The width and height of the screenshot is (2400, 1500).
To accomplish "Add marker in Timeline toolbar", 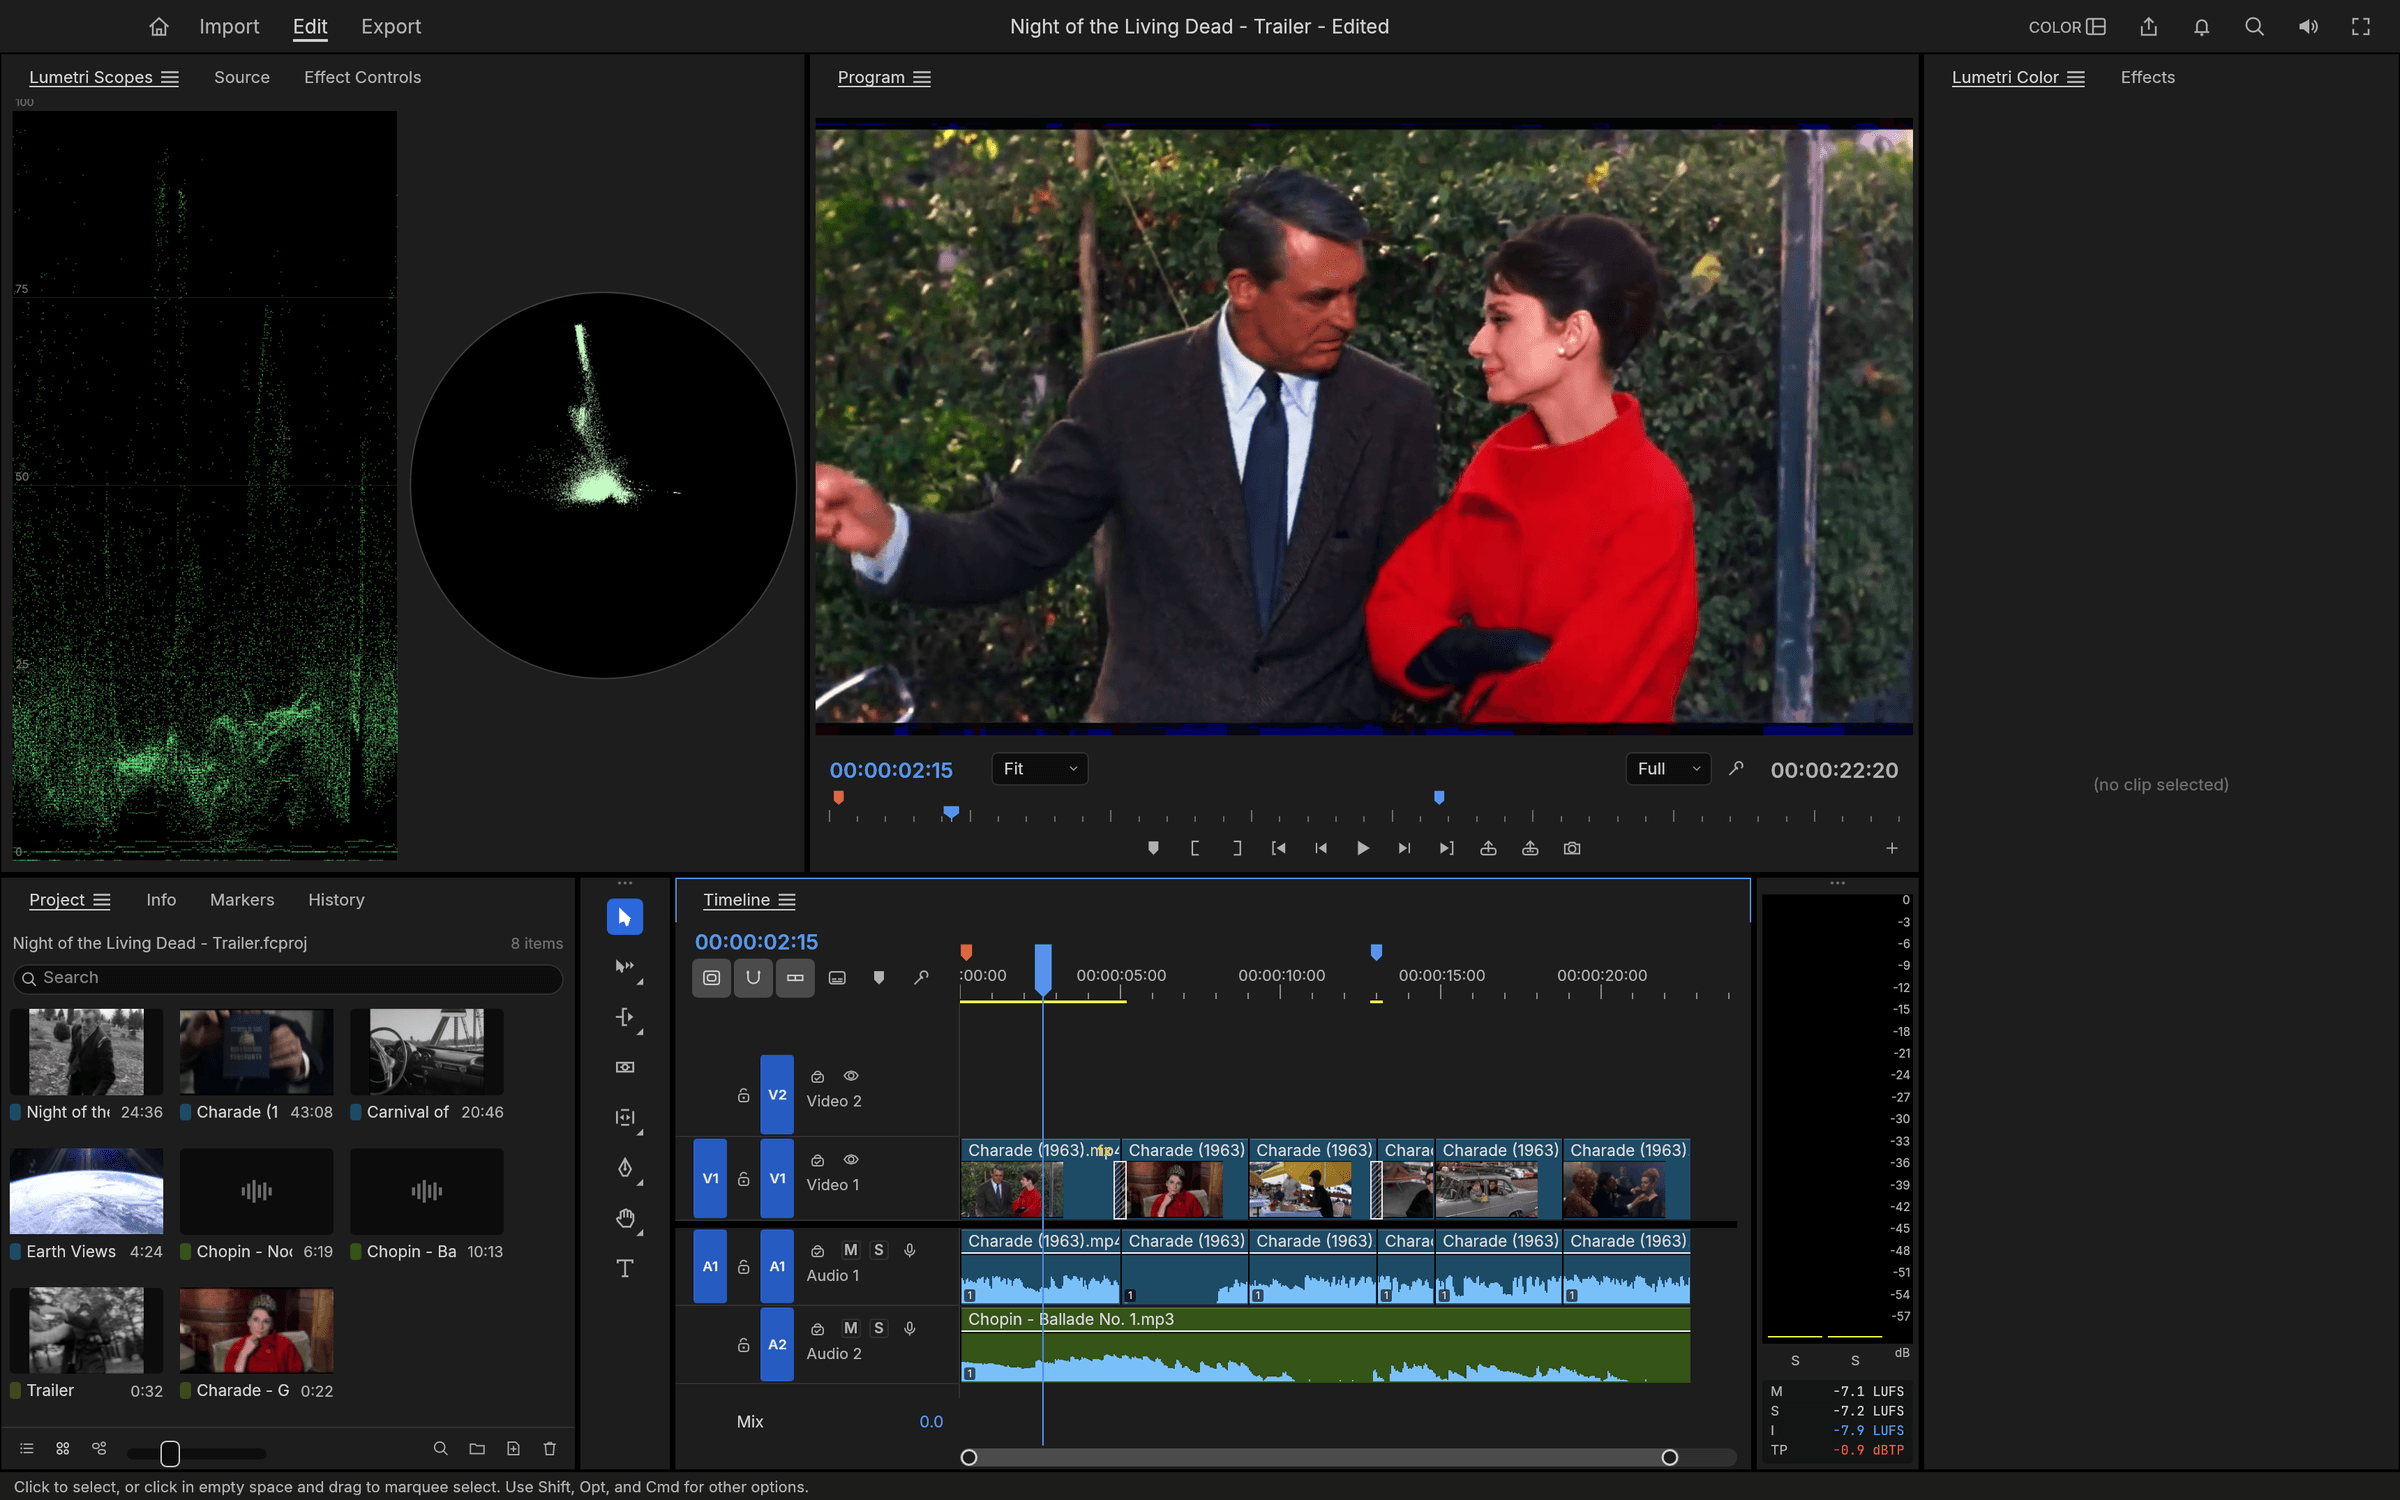I will [879, 977].
